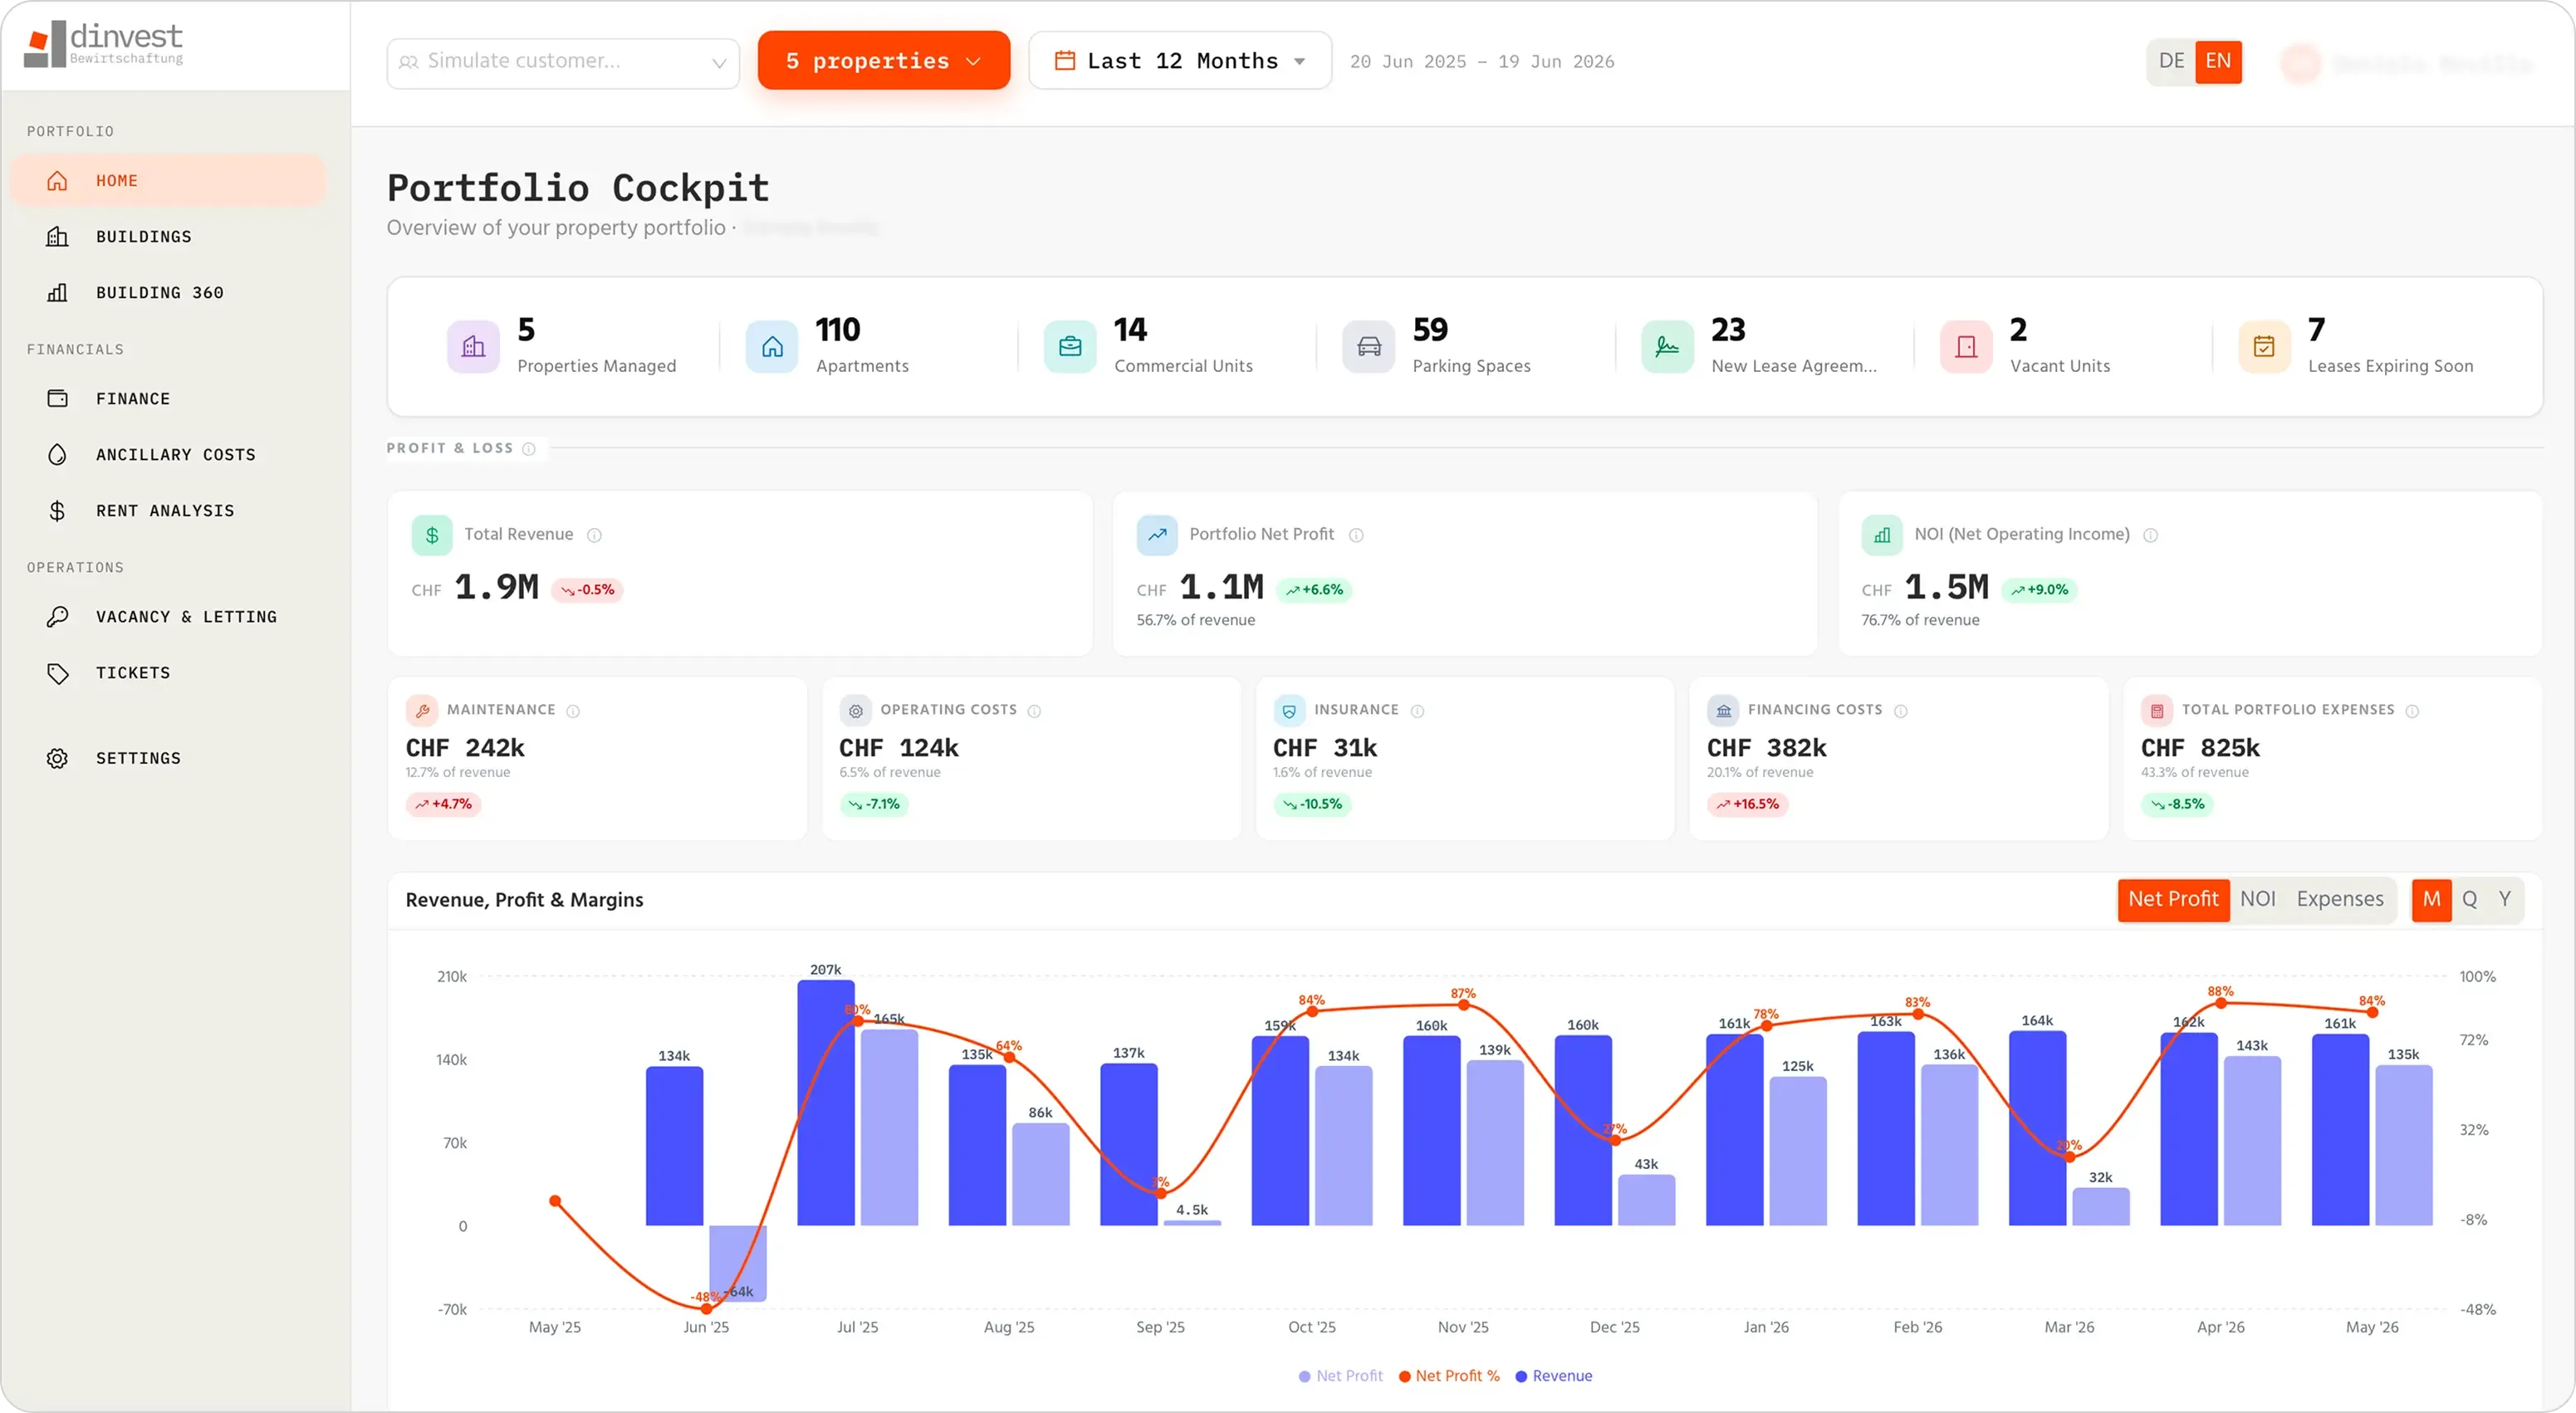This screenshot has width=2576, height=1413.
Task: Click the +6.6% Net Profit change badge
Action: click(x=1315, y=590)
